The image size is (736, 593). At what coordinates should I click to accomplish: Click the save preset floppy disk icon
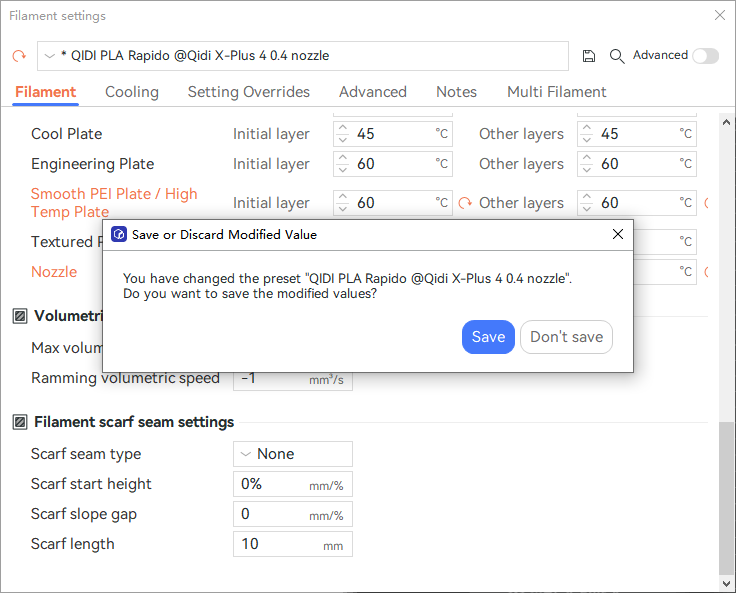589,56
